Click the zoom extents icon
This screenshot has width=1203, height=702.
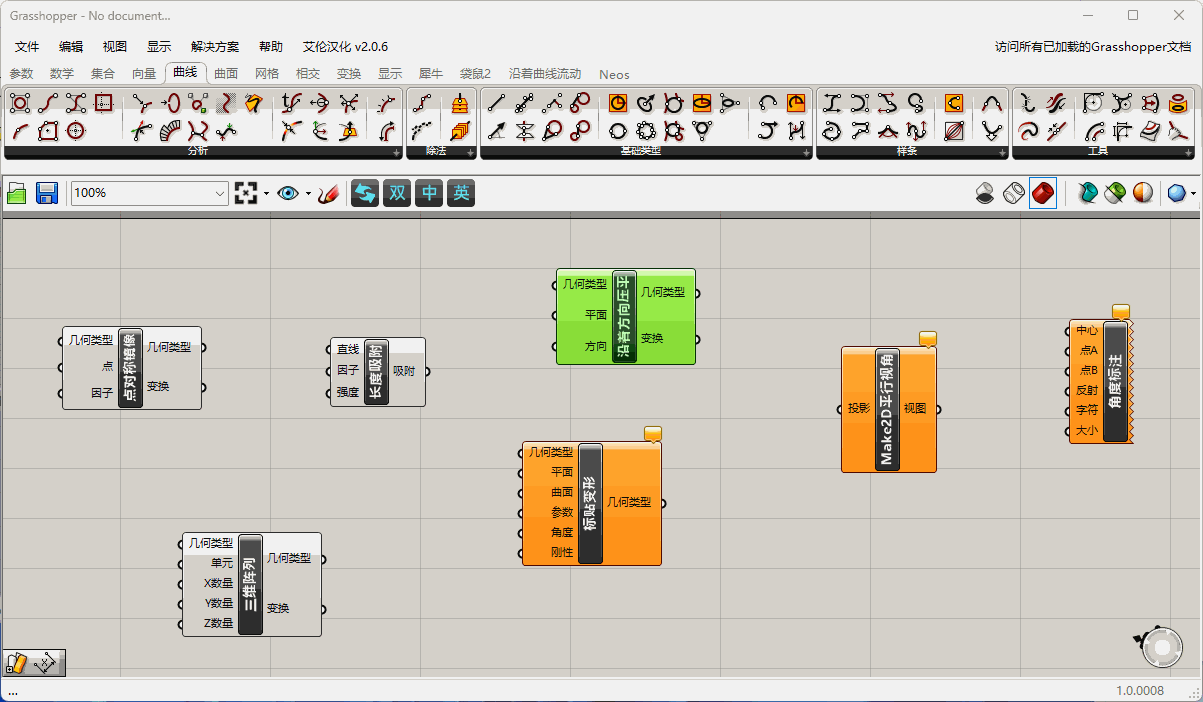[x=245, y=193]
